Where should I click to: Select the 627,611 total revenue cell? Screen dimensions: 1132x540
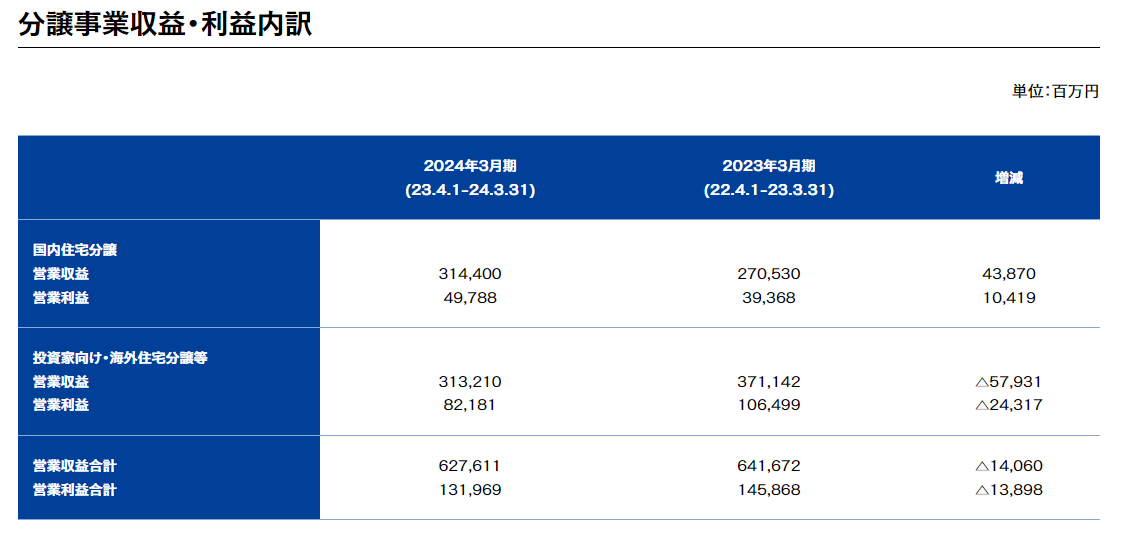click(470, 466)
